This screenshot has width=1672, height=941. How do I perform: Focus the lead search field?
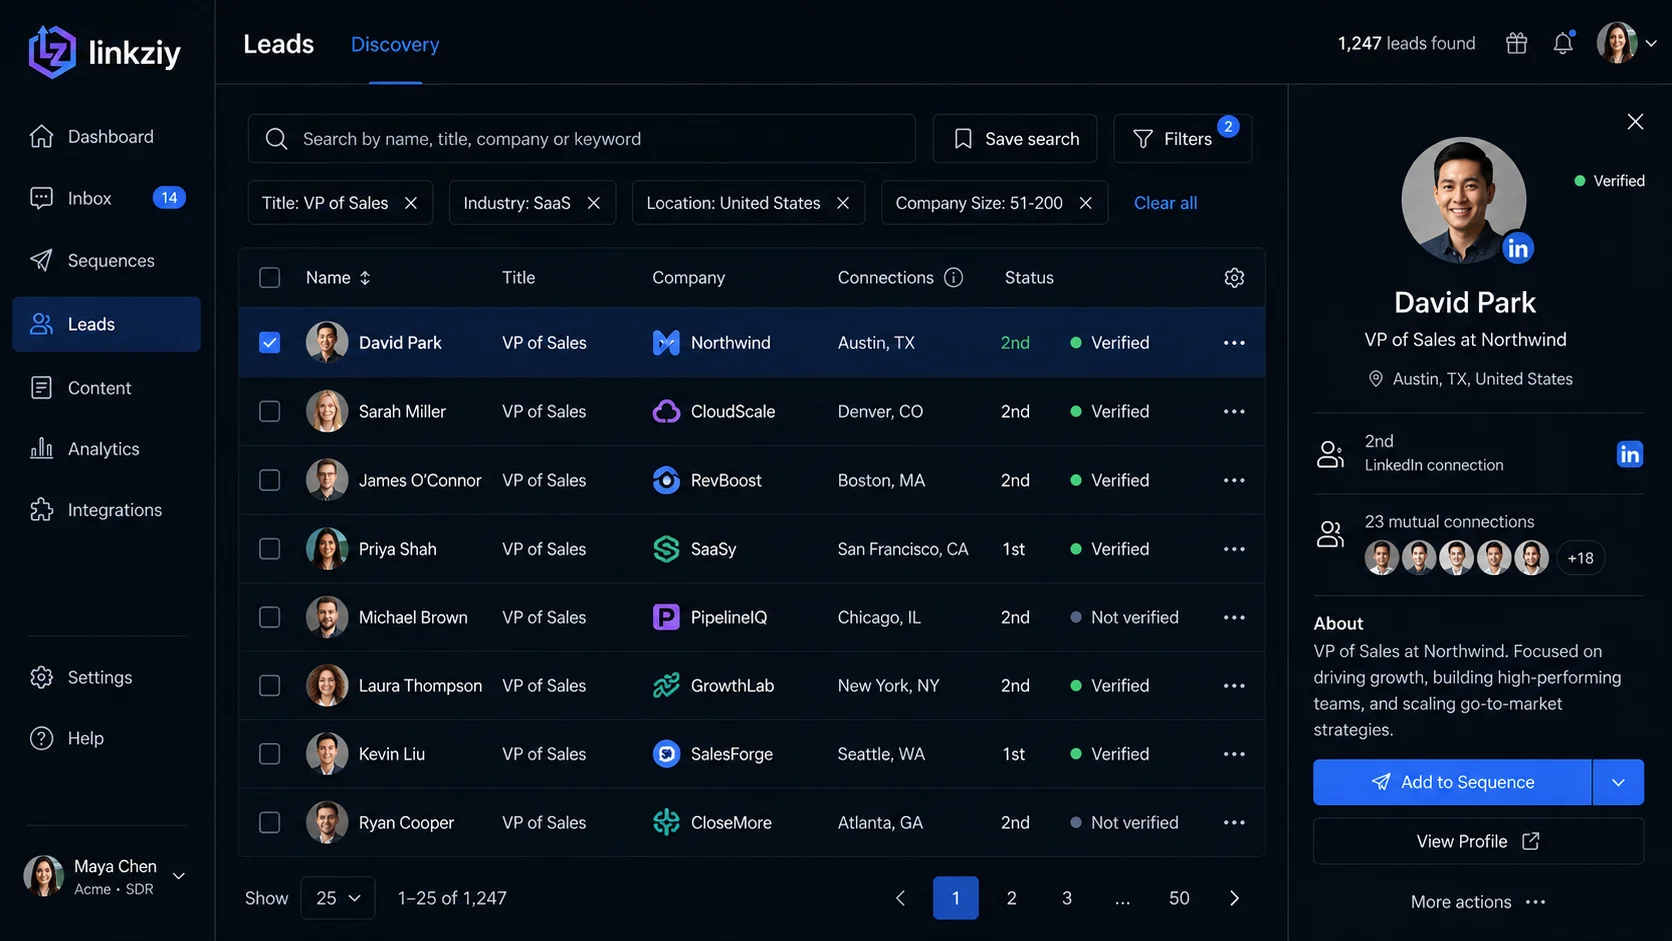[x=582, y=138]
